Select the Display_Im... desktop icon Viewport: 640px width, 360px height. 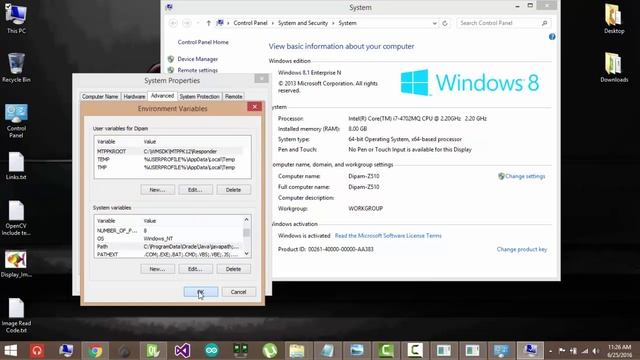(x=16, y=264)
